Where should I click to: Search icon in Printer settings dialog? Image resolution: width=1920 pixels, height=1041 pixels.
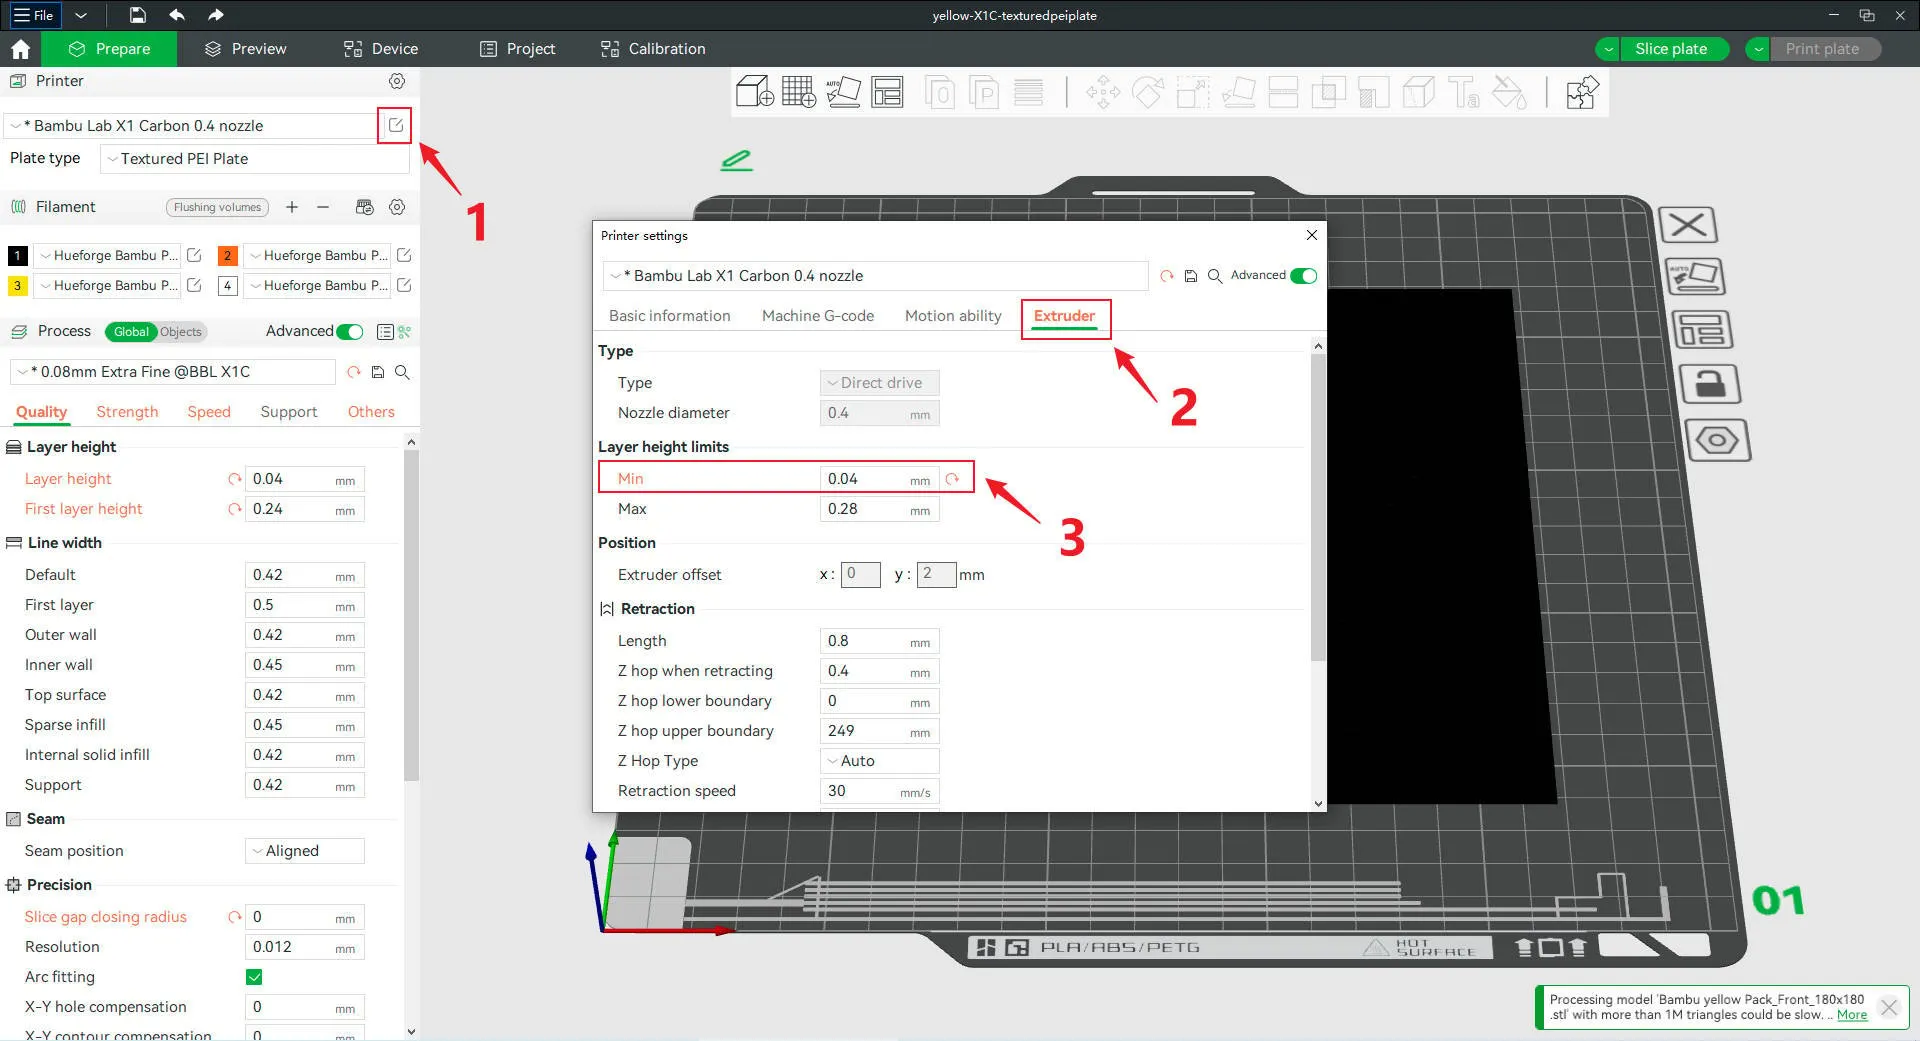point(1215,276)
